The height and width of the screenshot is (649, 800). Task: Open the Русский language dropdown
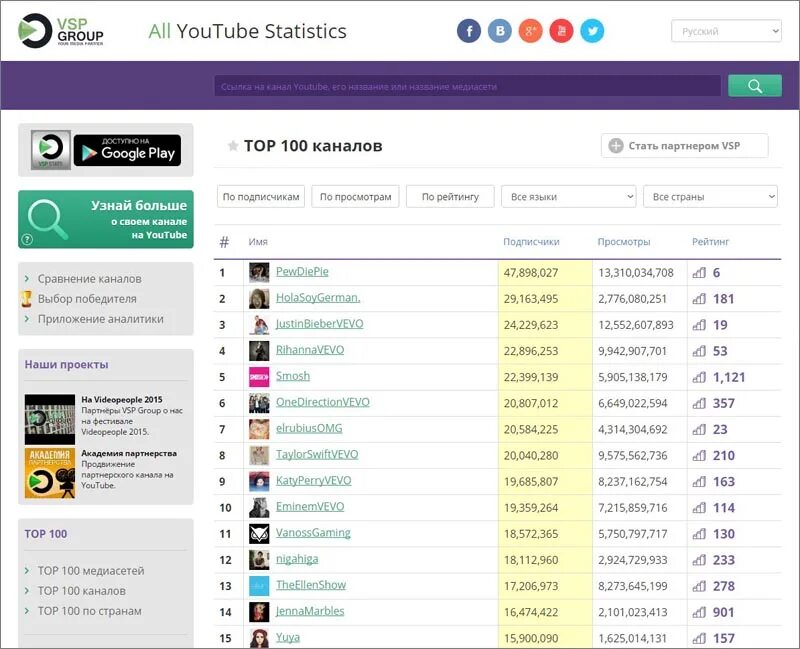point(726,31)
